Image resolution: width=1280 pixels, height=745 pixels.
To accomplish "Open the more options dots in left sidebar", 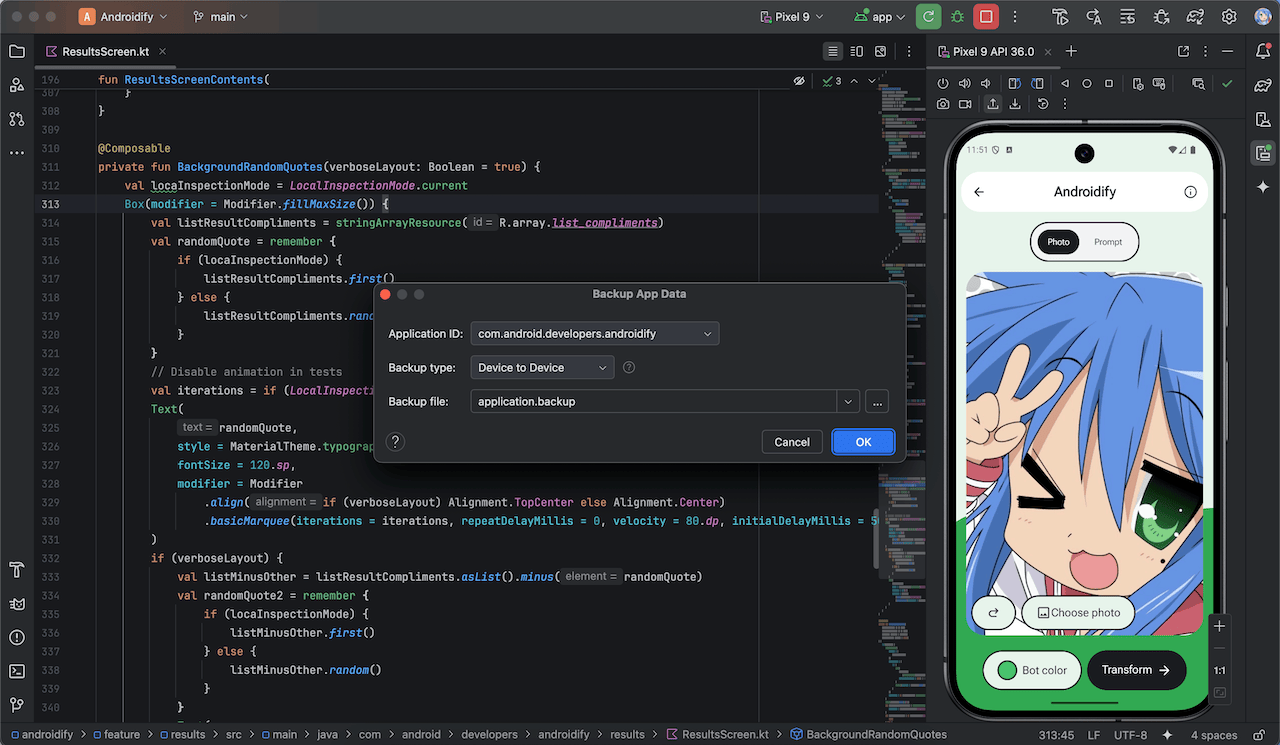I will [x=17, y=152].
